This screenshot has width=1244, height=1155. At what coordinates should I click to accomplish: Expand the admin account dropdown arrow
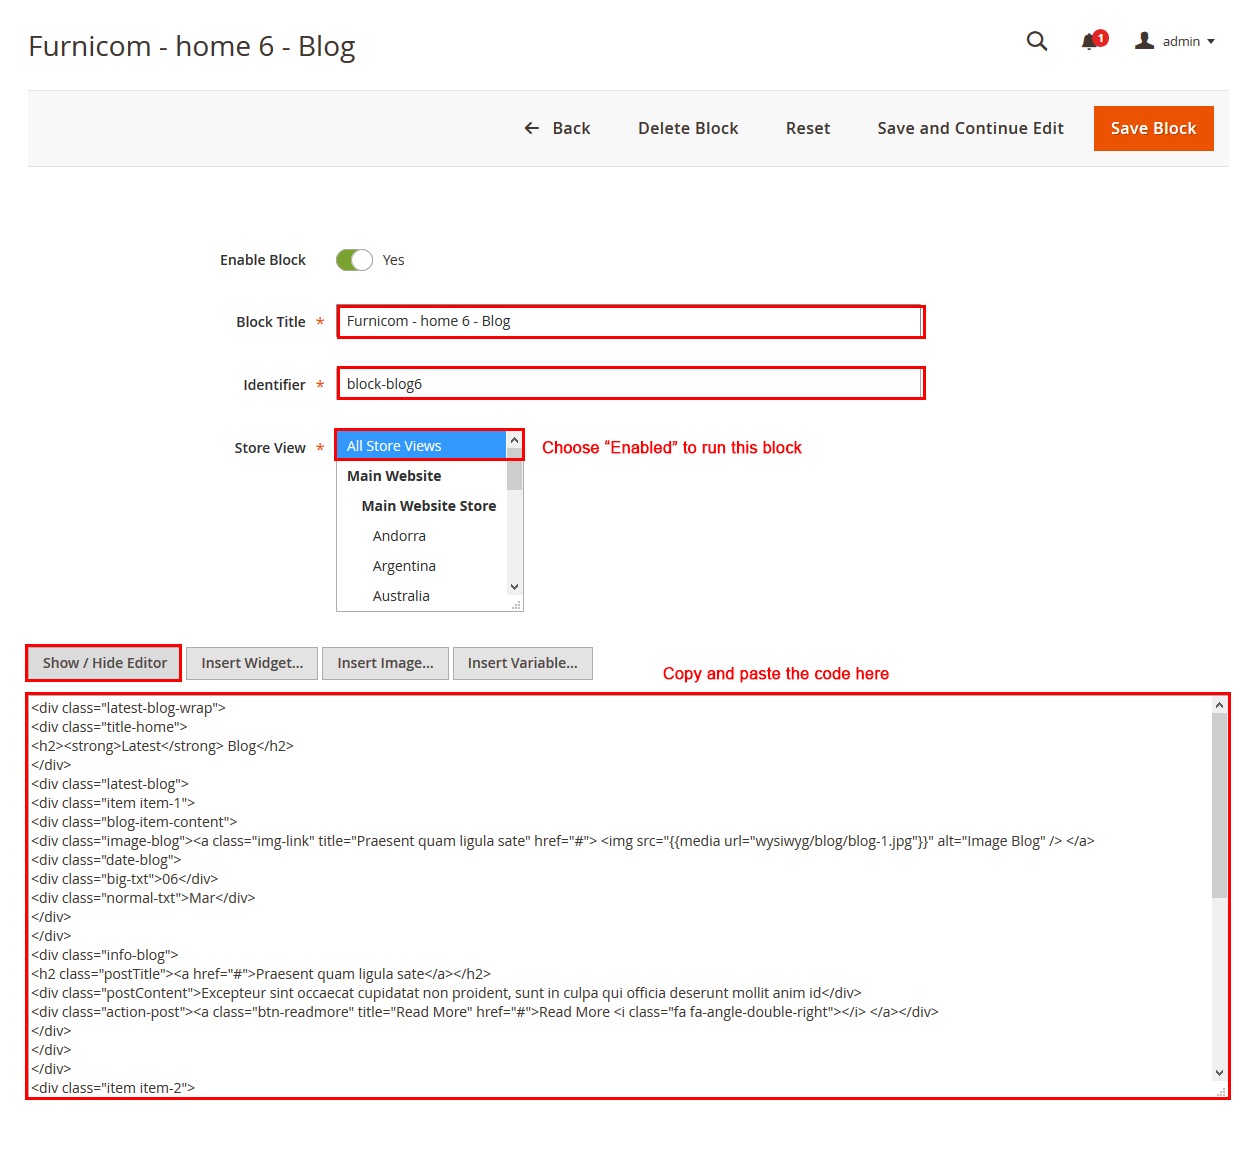1211,42
